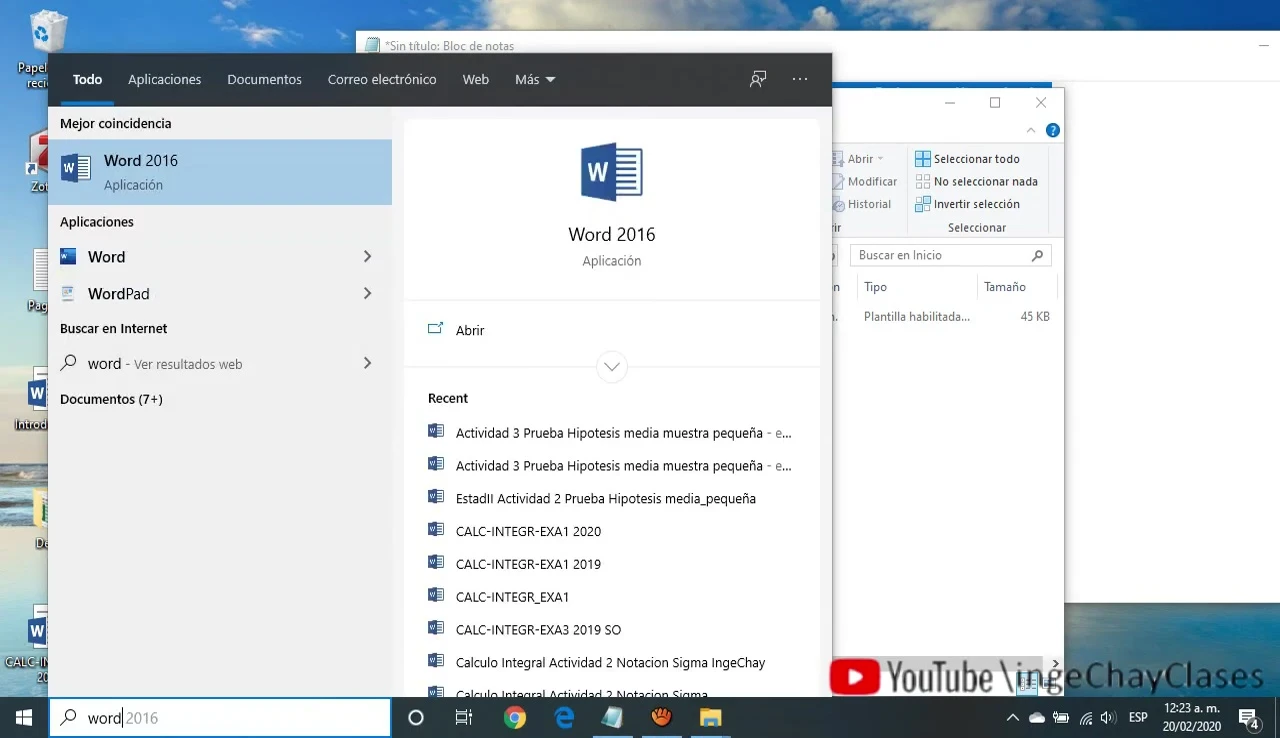Open the Abrir dropdown arrow in Explorer ribbon

tap(880, 159)
